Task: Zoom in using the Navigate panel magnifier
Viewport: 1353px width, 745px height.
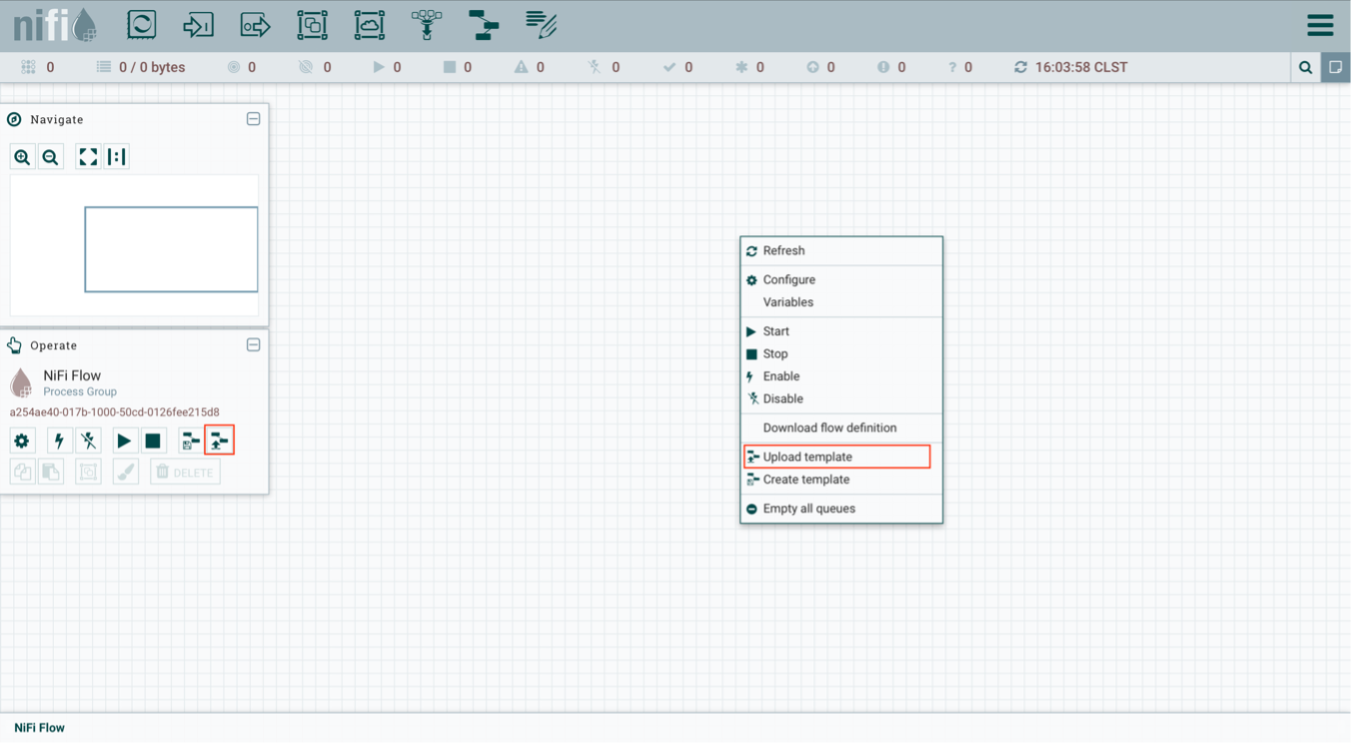Action: tap(21, 156)
